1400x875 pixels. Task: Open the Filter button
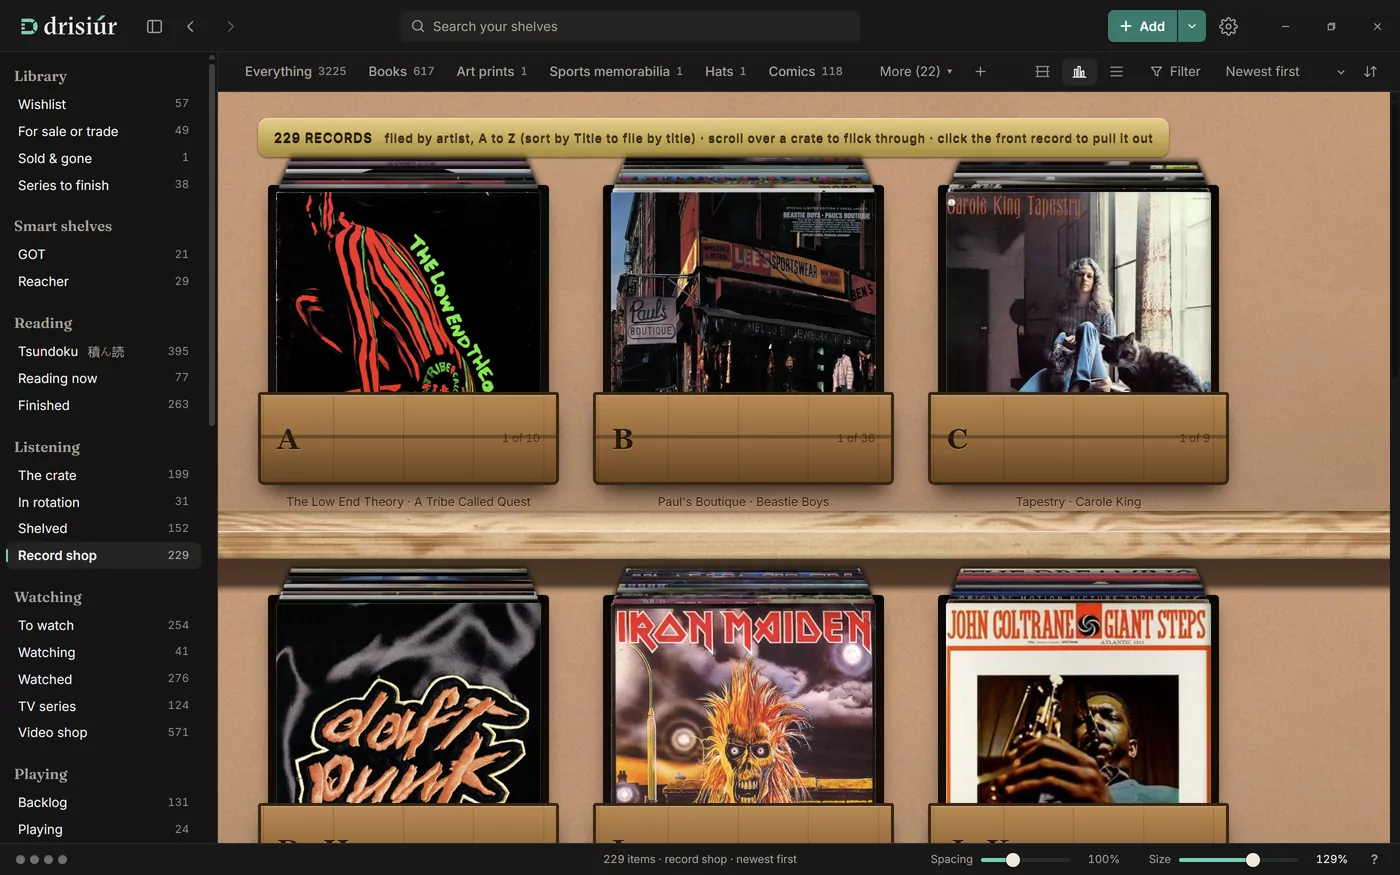pyautogui.click(x=1175, y=71)
